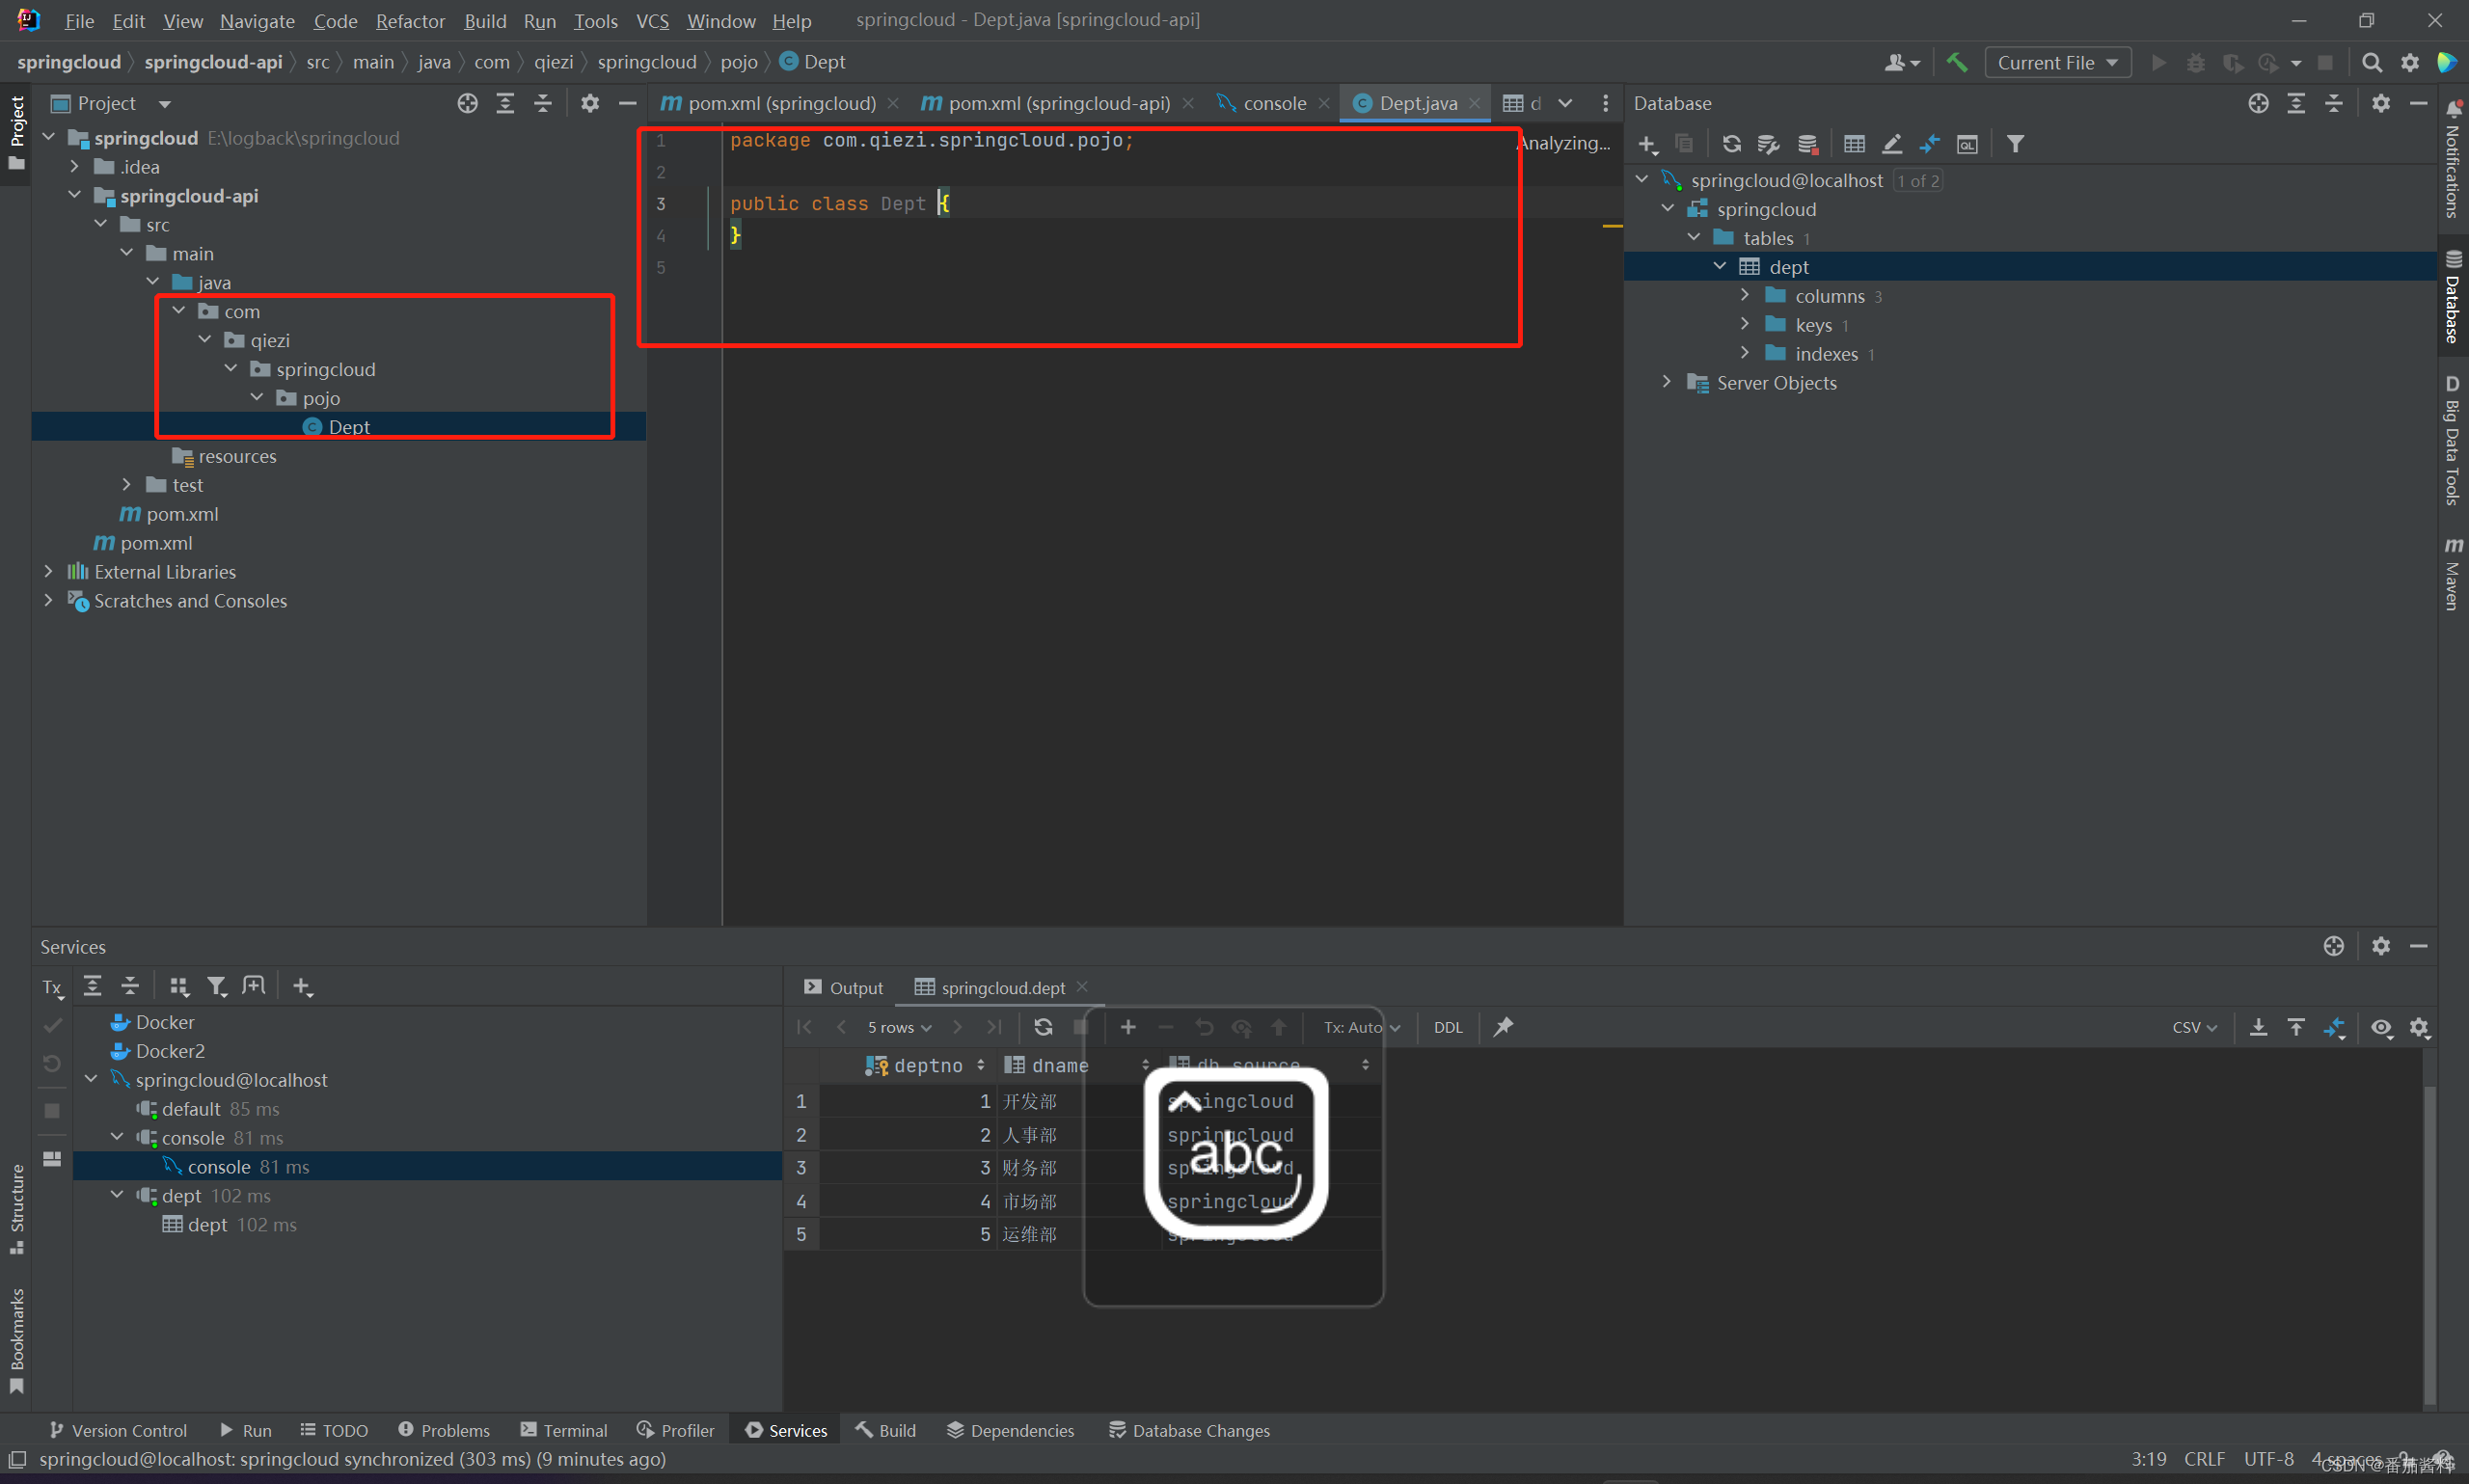
Task: Open New datasource plus icon in Database
Action: [x=1647, y=144]
